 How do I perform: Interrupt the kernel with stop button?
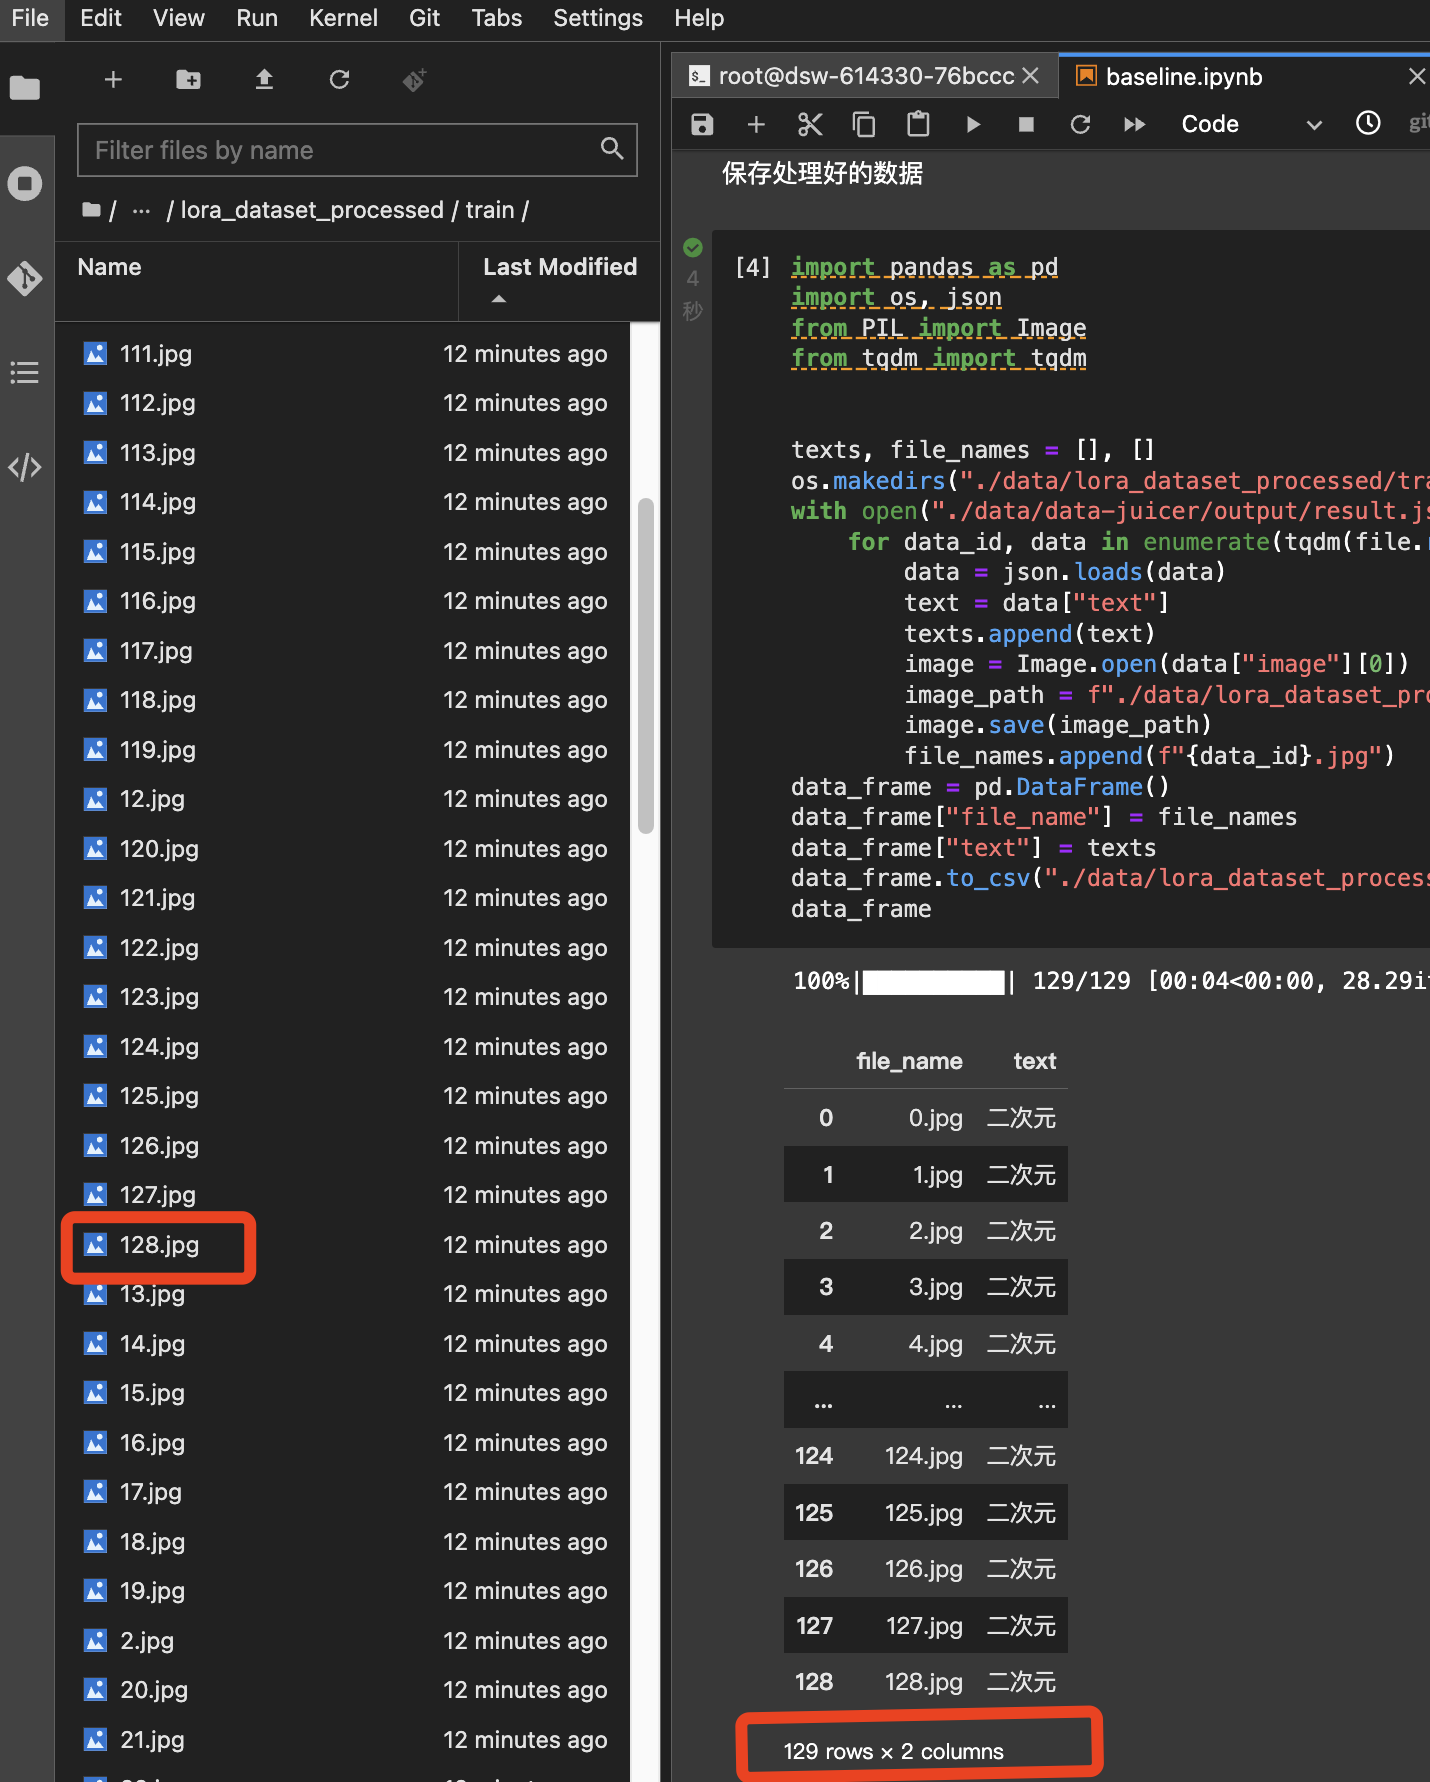[1026, 124]
